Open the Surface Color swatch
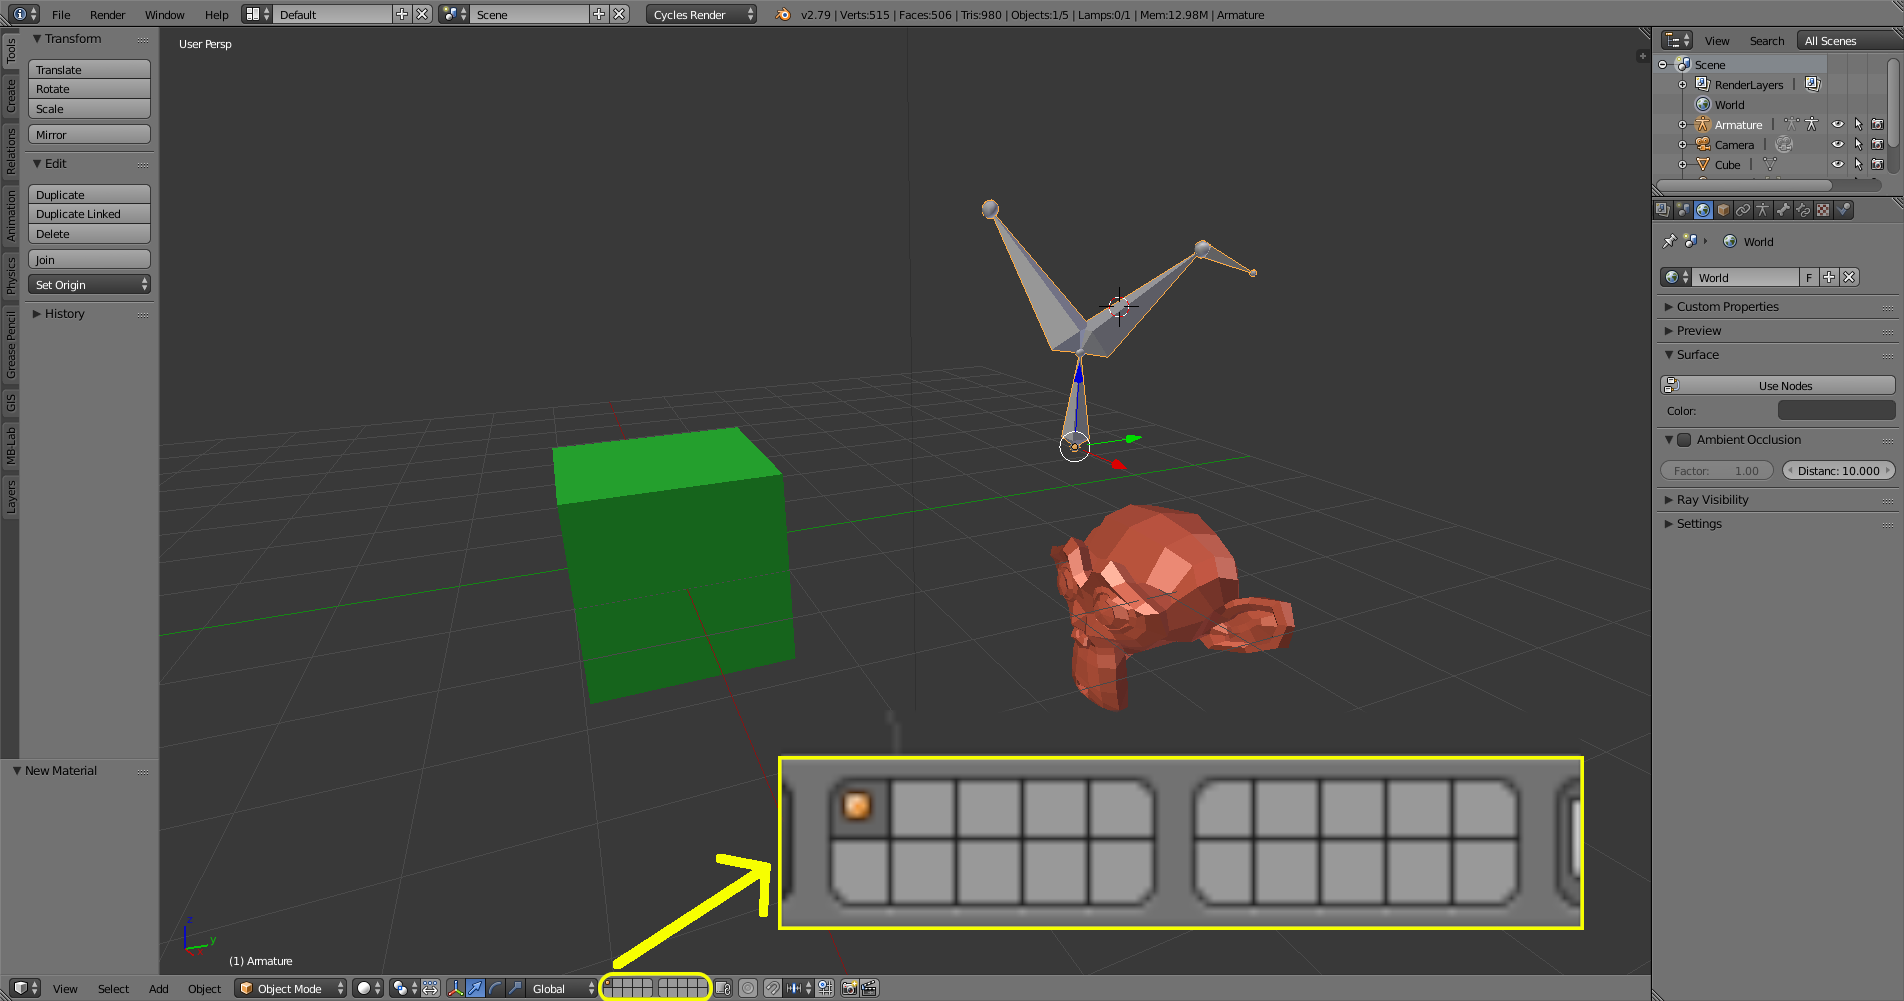This screenshot has height=1001, width=1904. pos(1836,410)
